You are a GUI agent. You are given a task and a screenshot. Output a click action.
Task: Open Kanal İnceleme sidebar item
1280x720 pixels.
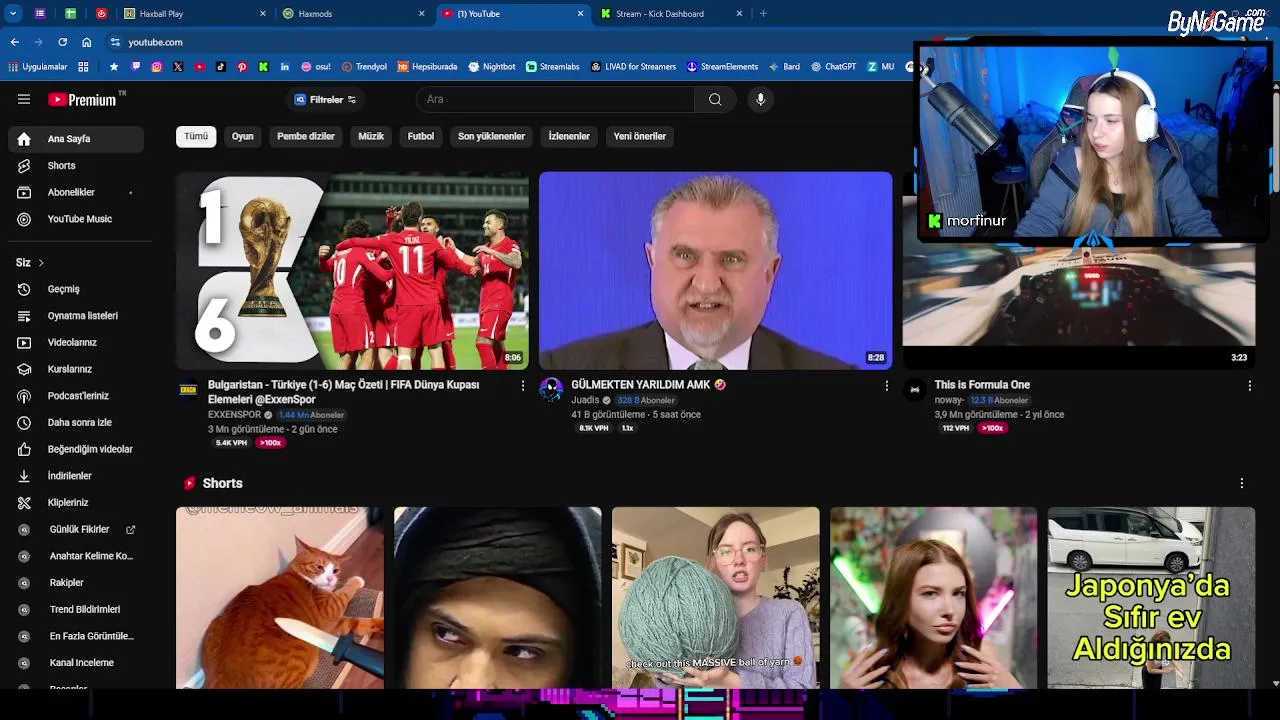pyautogui.click(x=75, y=662)
